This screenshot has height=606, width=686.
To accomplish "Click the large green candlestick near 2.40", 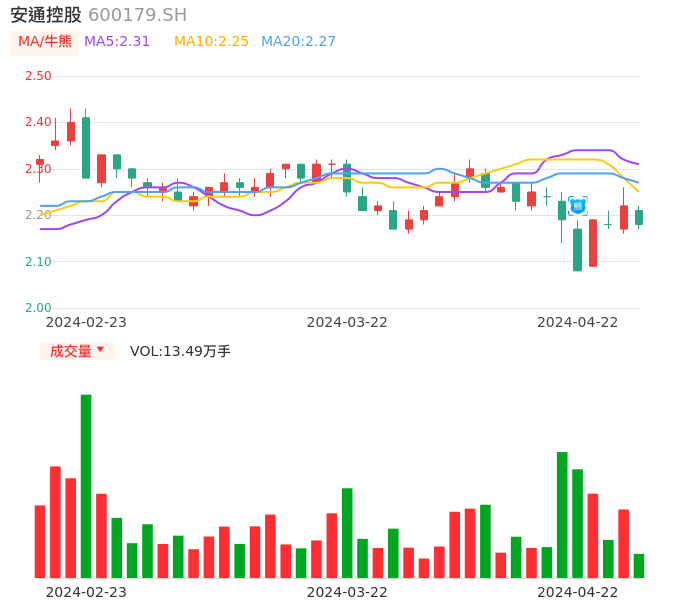I will [x=86, y=148].
